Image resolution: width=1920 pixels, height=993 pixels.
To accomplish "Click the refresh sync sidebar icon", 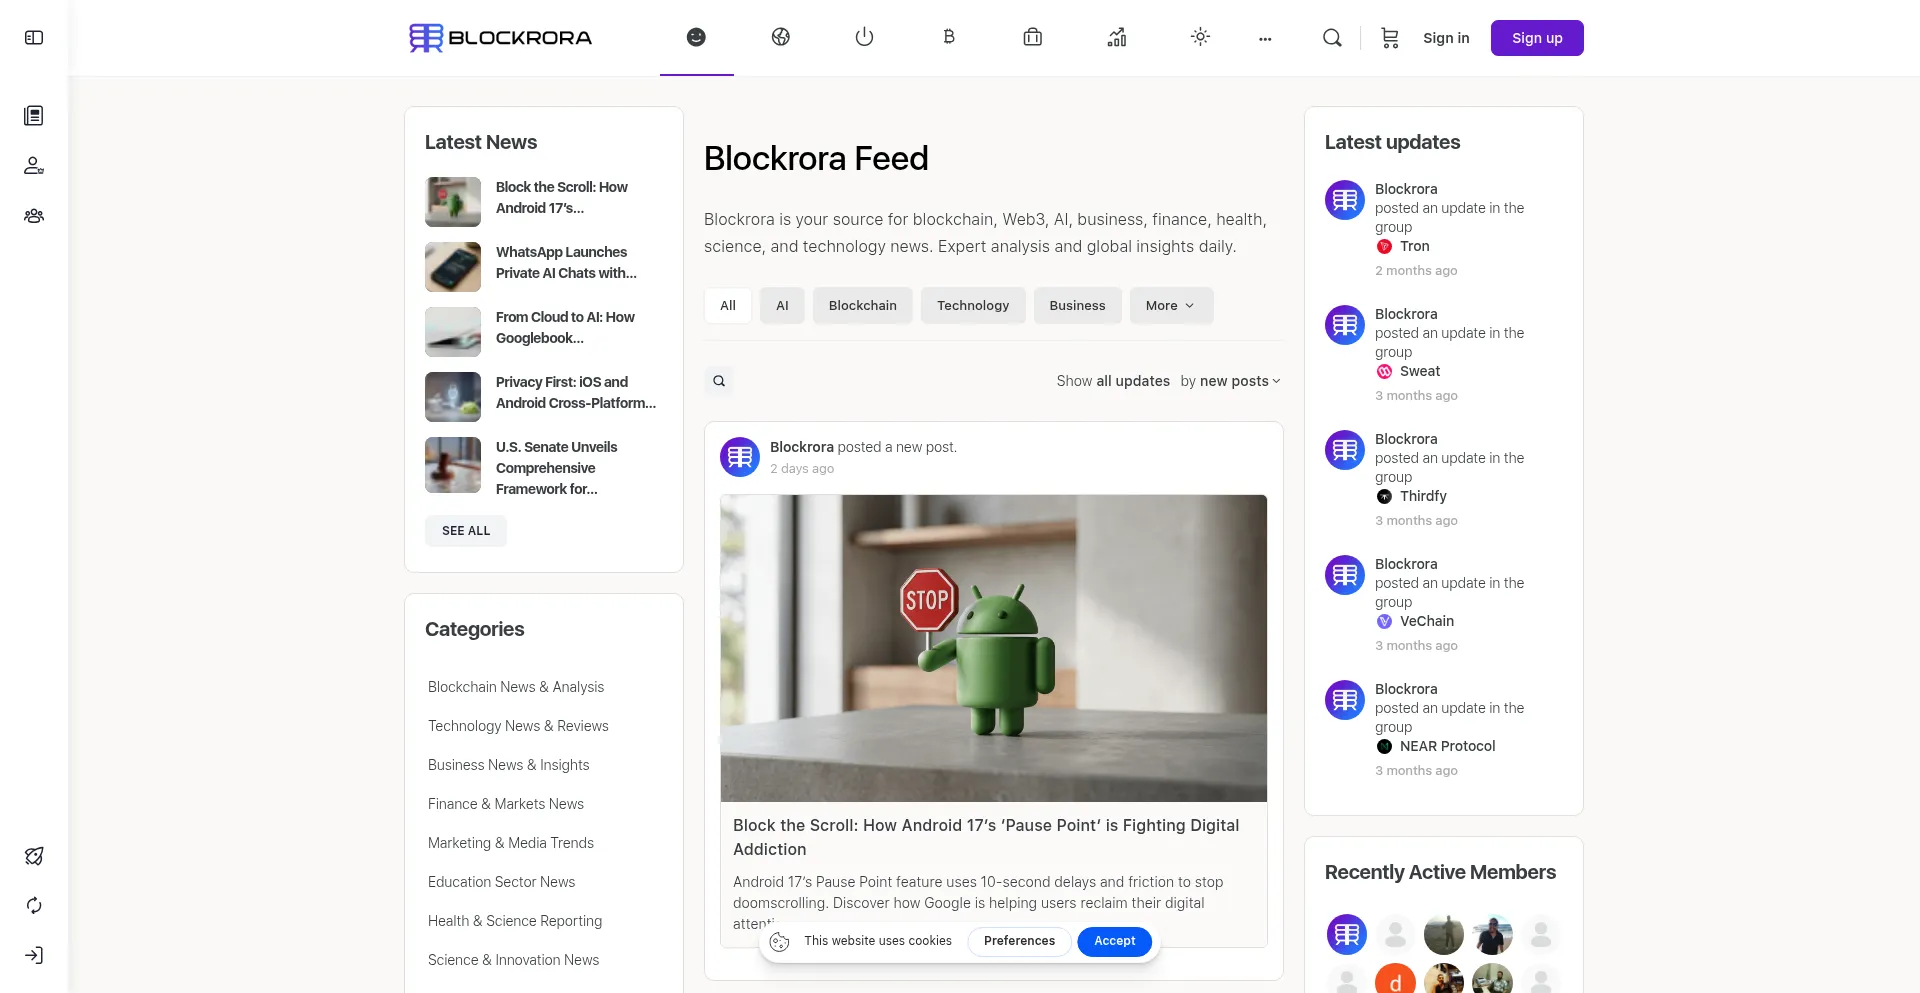I will point(34,906).
